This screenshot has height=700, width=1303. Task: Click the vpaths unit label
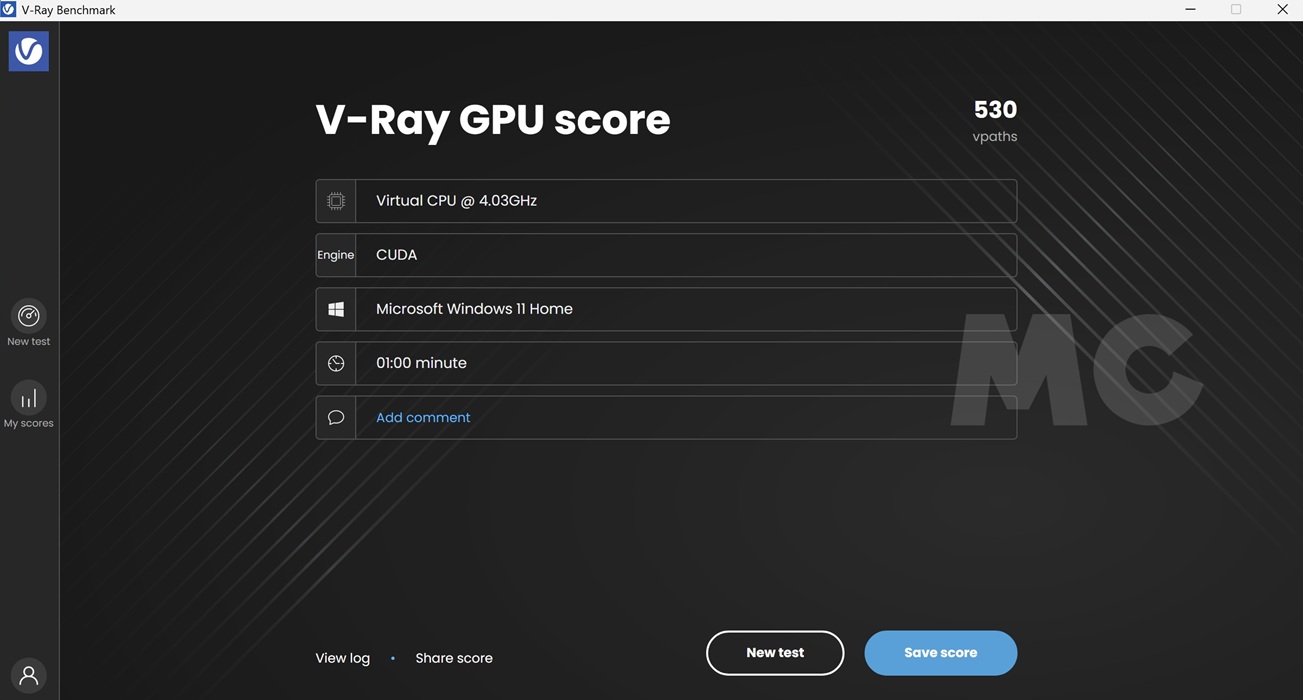(995, 137)
